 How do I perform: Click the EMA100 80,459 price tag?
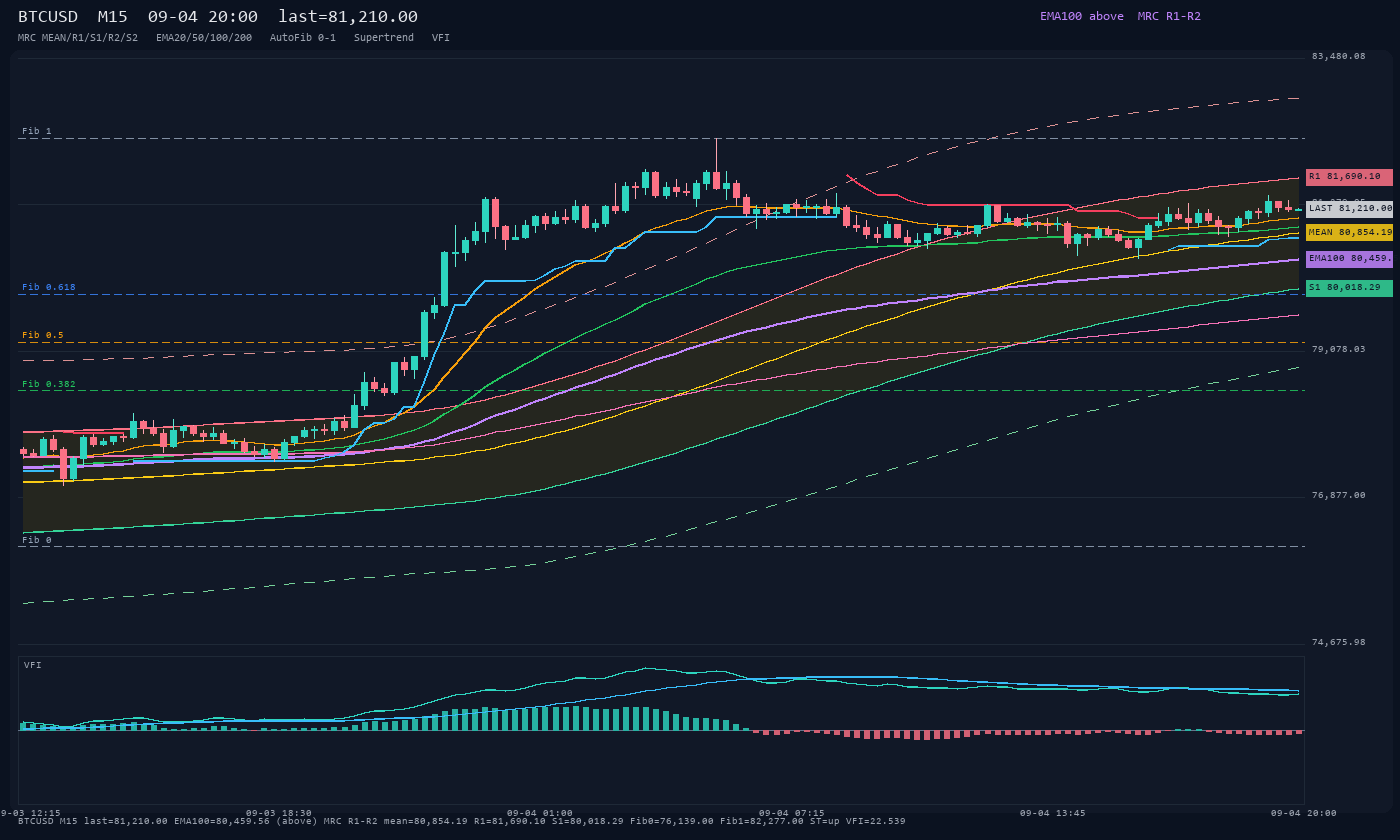(x=1349, y=259)
